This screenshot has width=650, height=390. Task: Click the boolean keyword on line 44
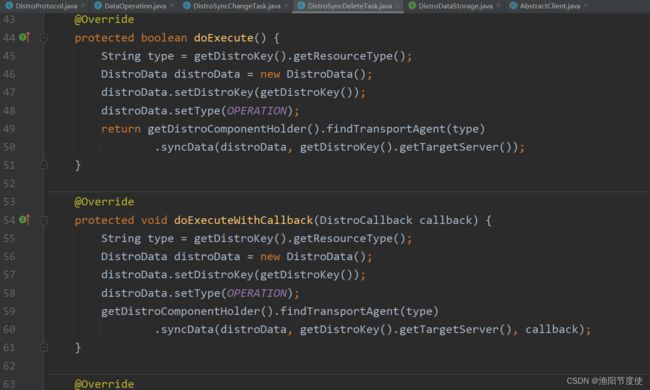point(164,38)
